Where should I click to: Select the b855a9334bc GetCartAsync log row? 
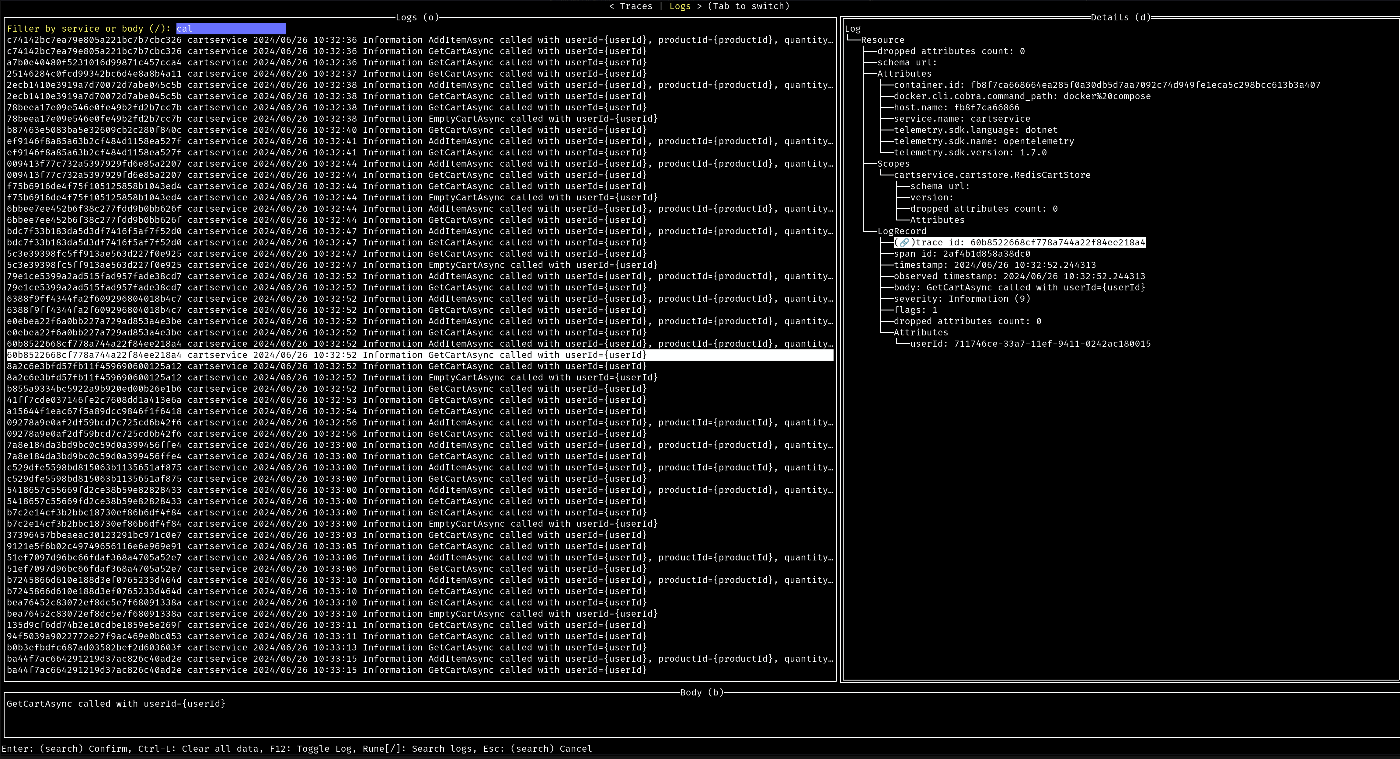pos(420,388)
